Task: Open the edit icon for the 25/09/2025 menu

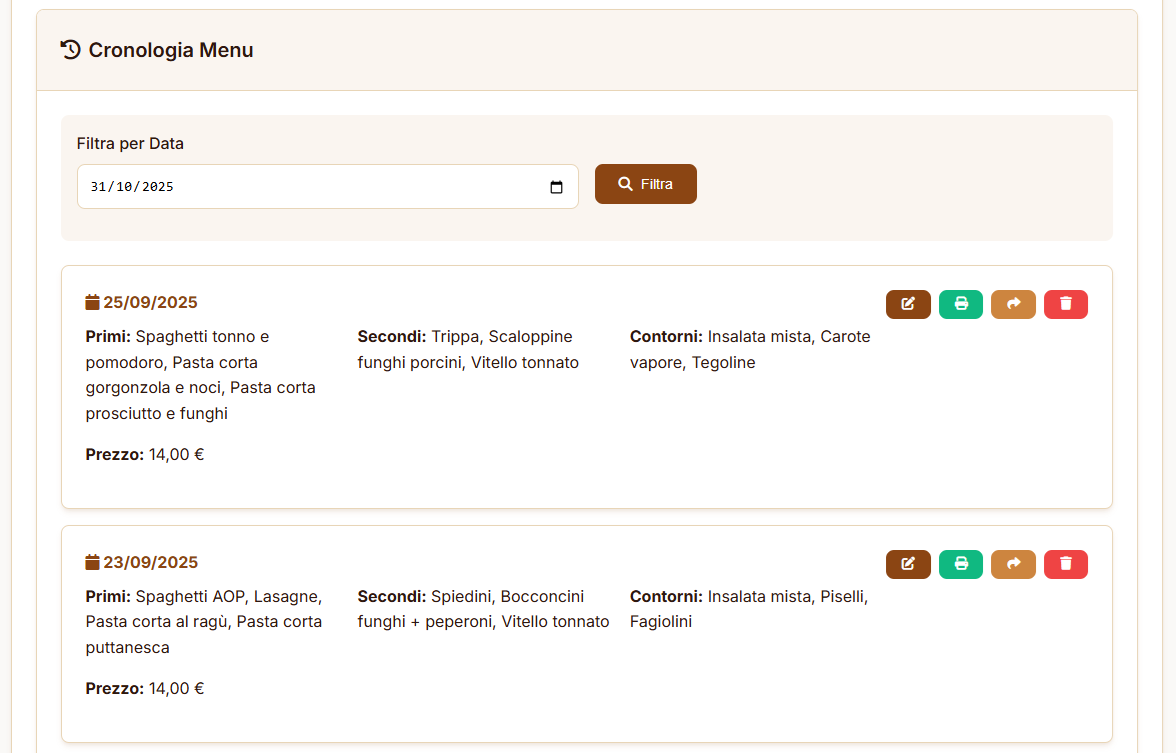Action: click(x=908, y=304)
